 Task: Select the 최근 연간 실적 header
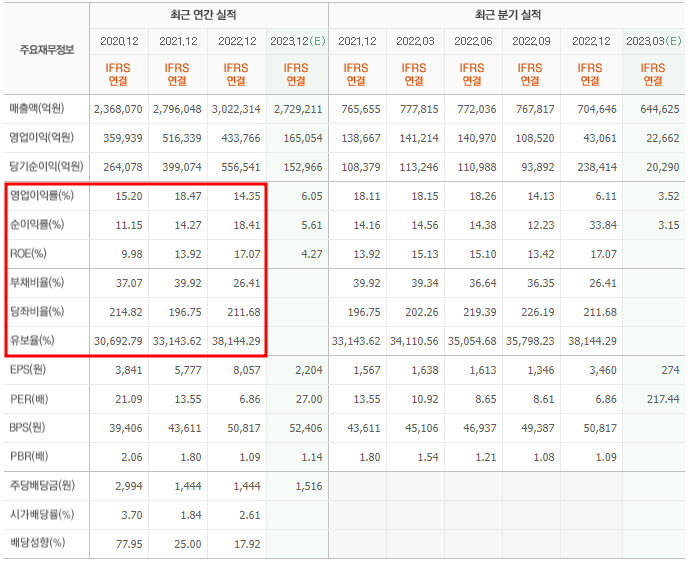pos(203,15)
